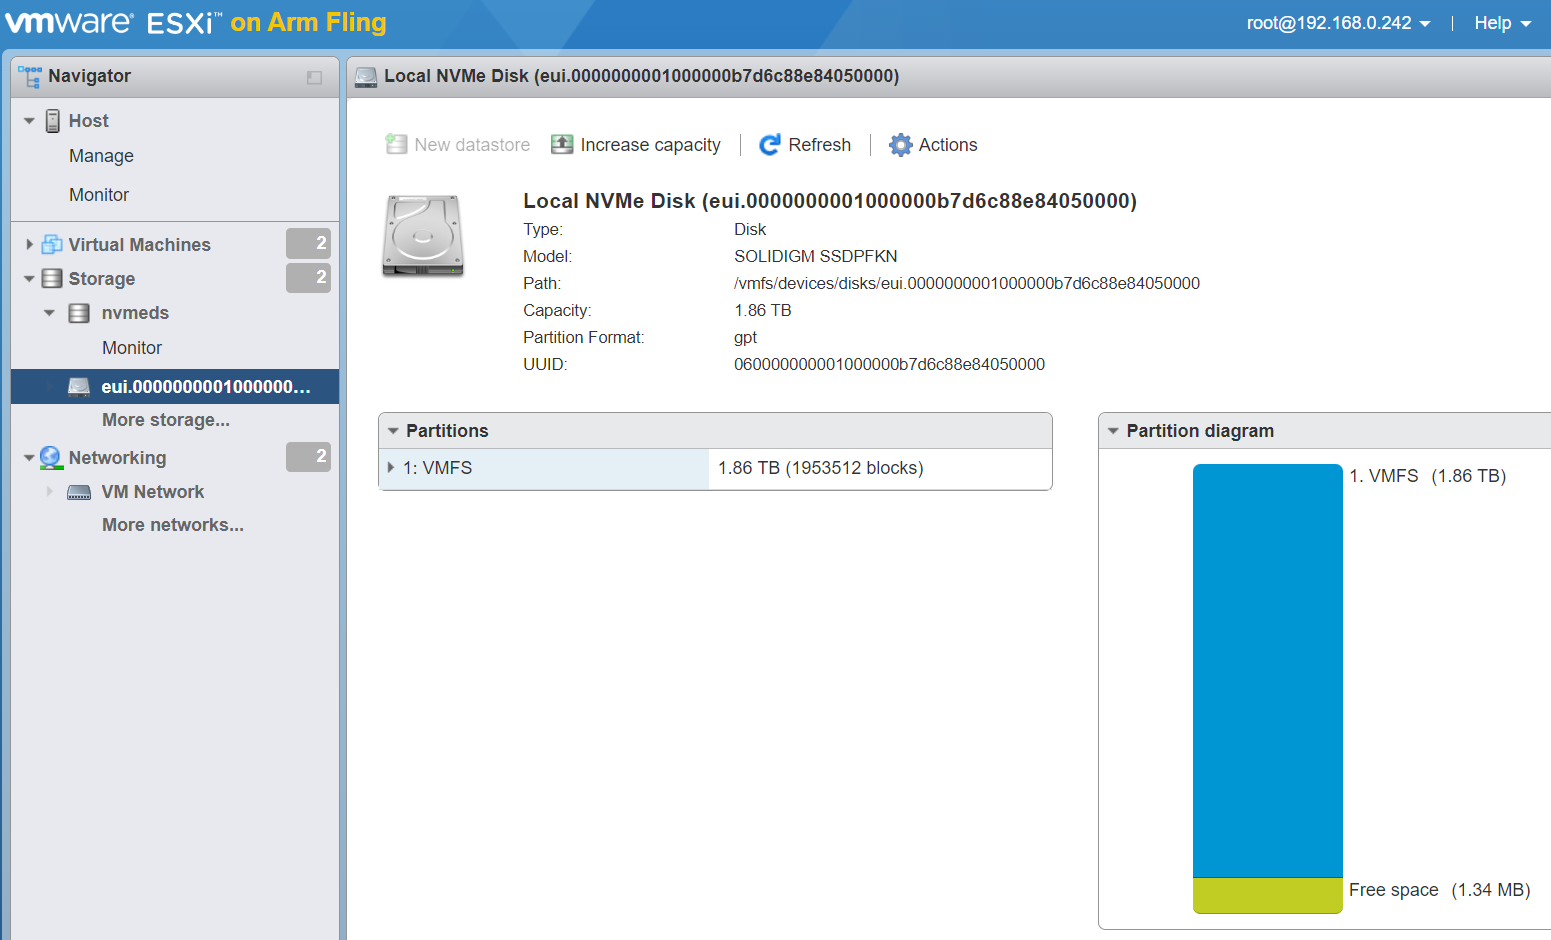Open the root@192.168.0.242 user menu
This screenshot has height=940, width=1551.
[1338, 23]
